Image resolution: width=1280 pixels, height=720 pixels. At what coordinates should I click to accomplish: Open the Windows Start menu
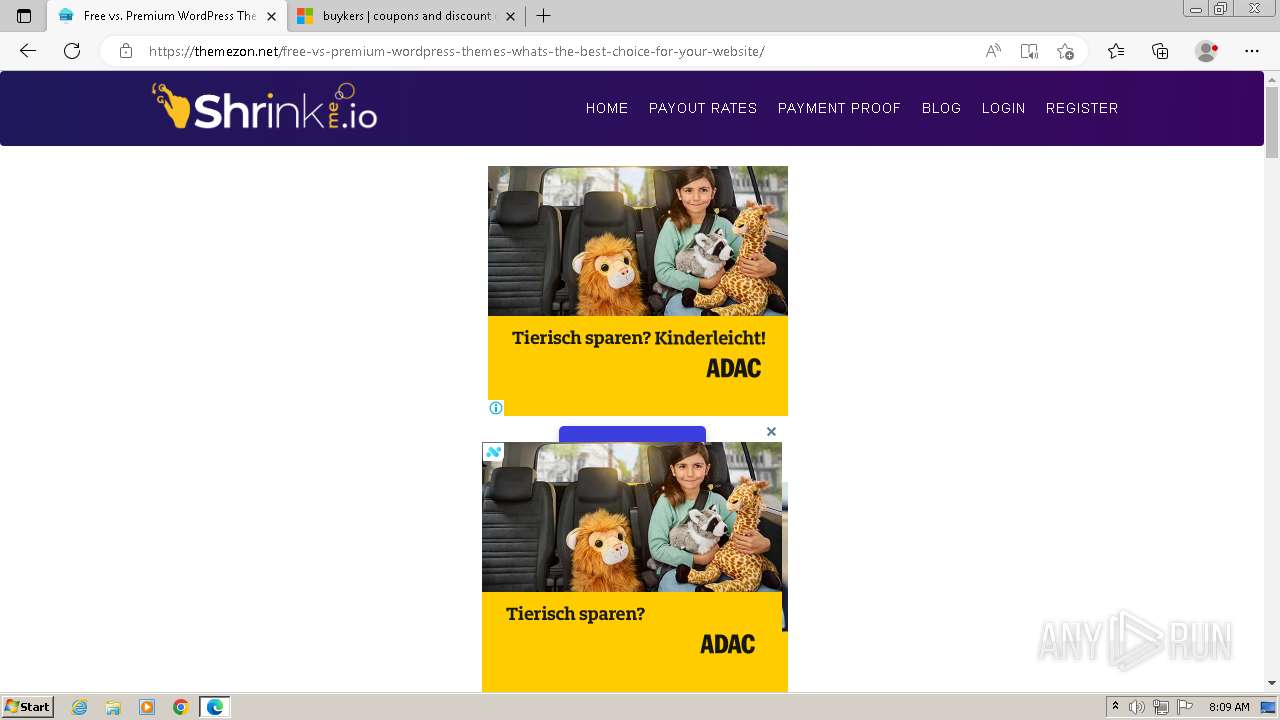28,707
